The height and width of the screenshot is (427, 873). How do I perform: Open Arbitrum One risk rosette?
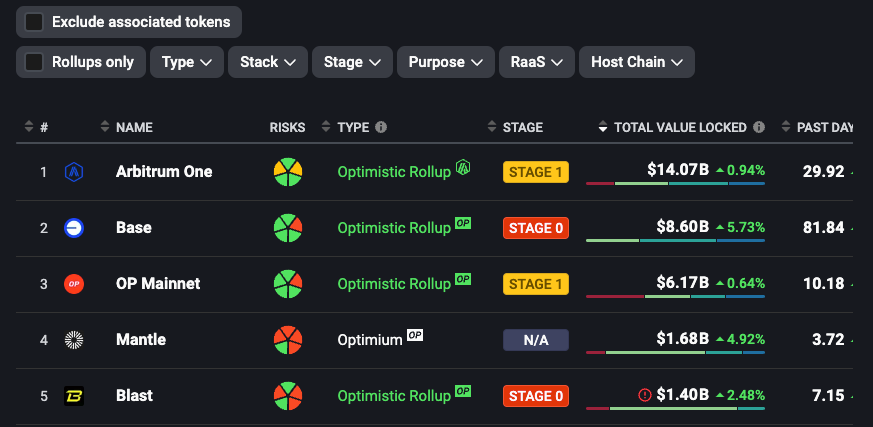[288, 172]
